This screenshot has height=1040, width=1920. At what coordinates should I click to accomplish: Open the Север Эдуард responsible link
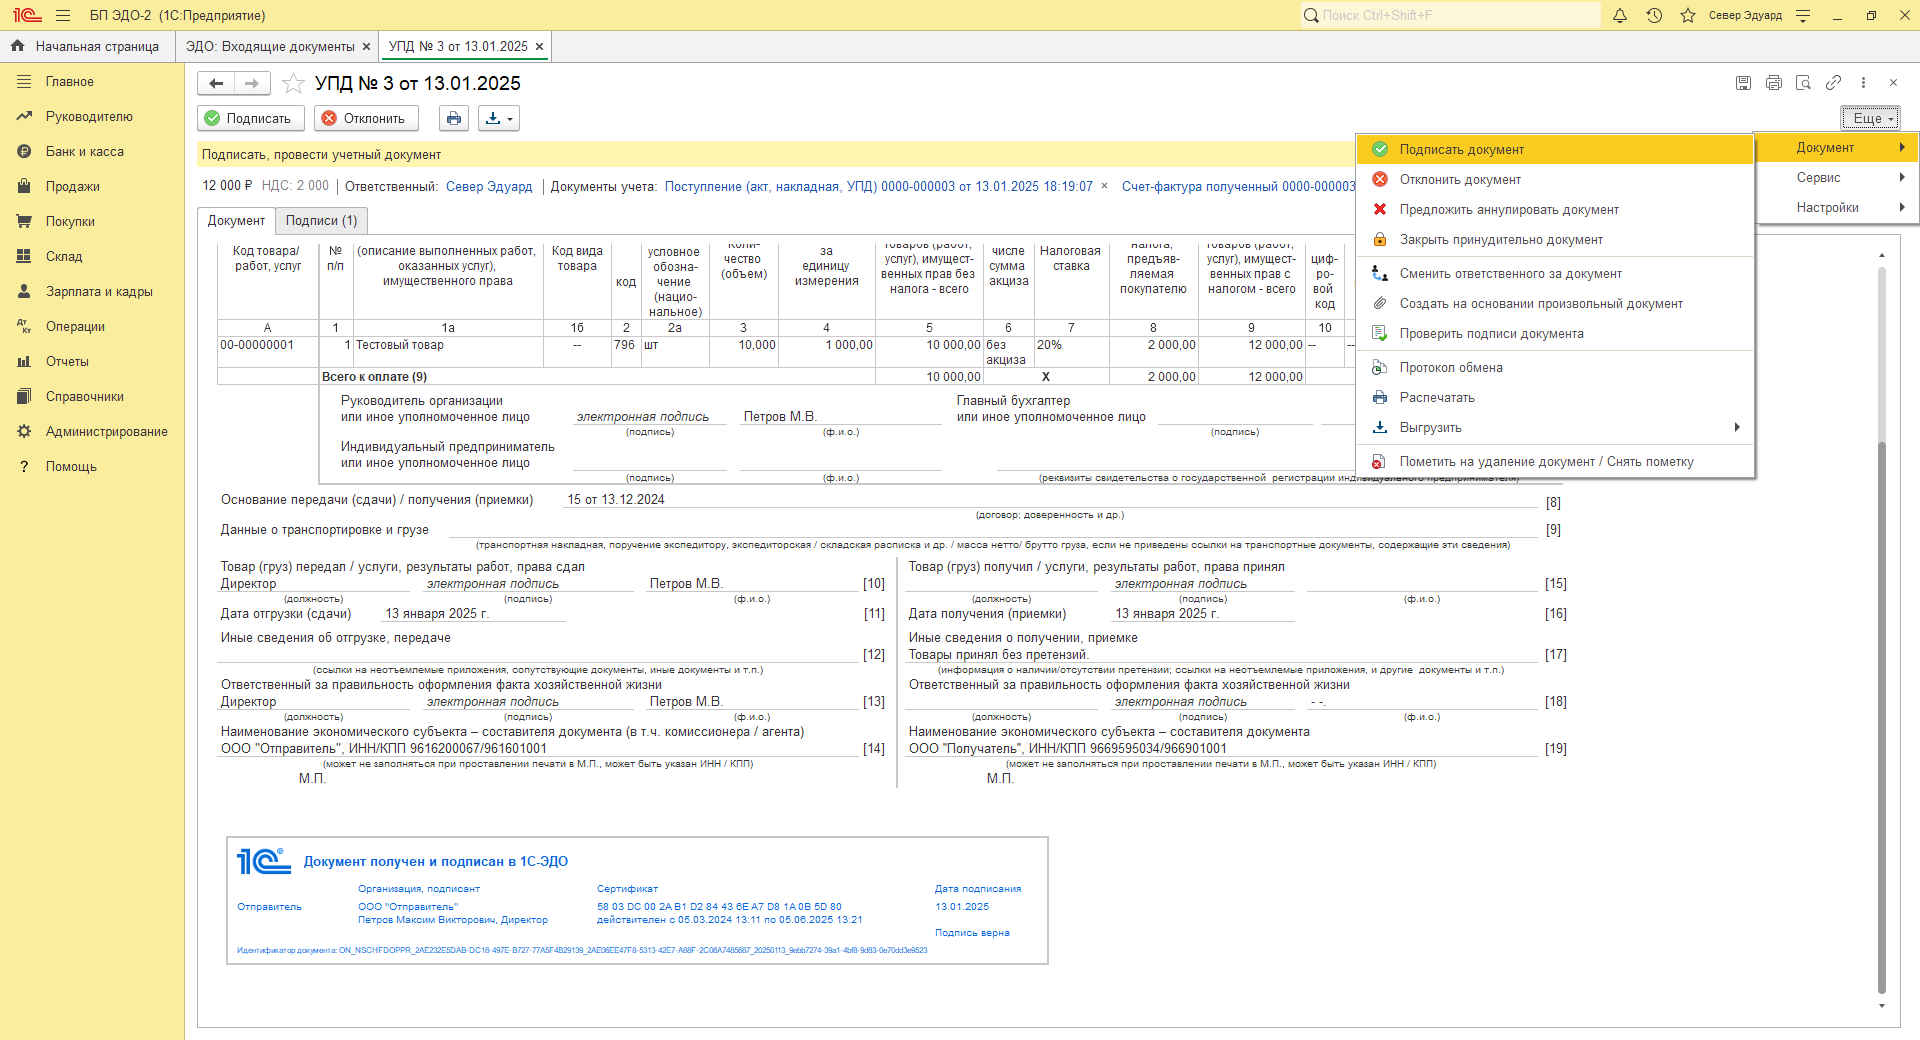[x=489, y=187]
